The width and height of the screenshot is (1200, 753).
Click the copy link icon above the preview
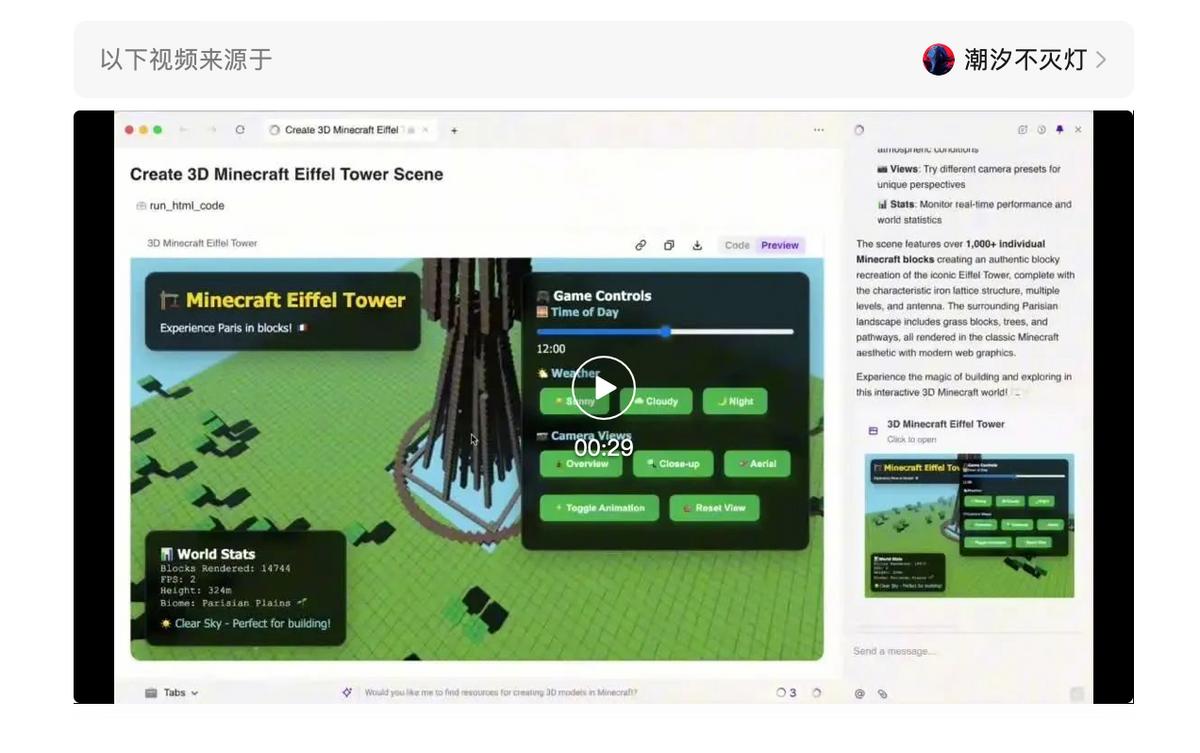click(x=641, y=245)
